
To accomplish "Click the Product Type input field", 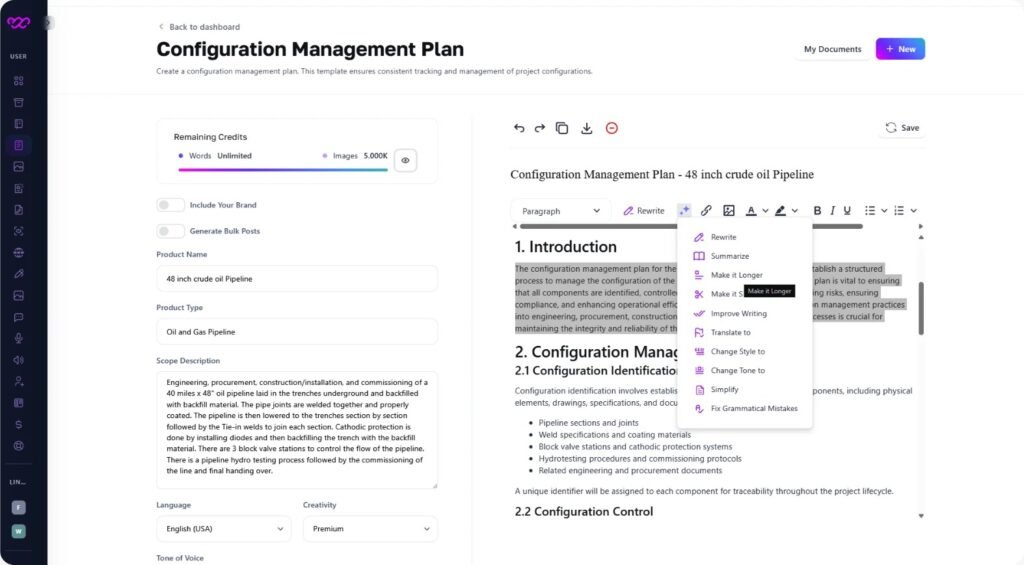I will point(297,332).
